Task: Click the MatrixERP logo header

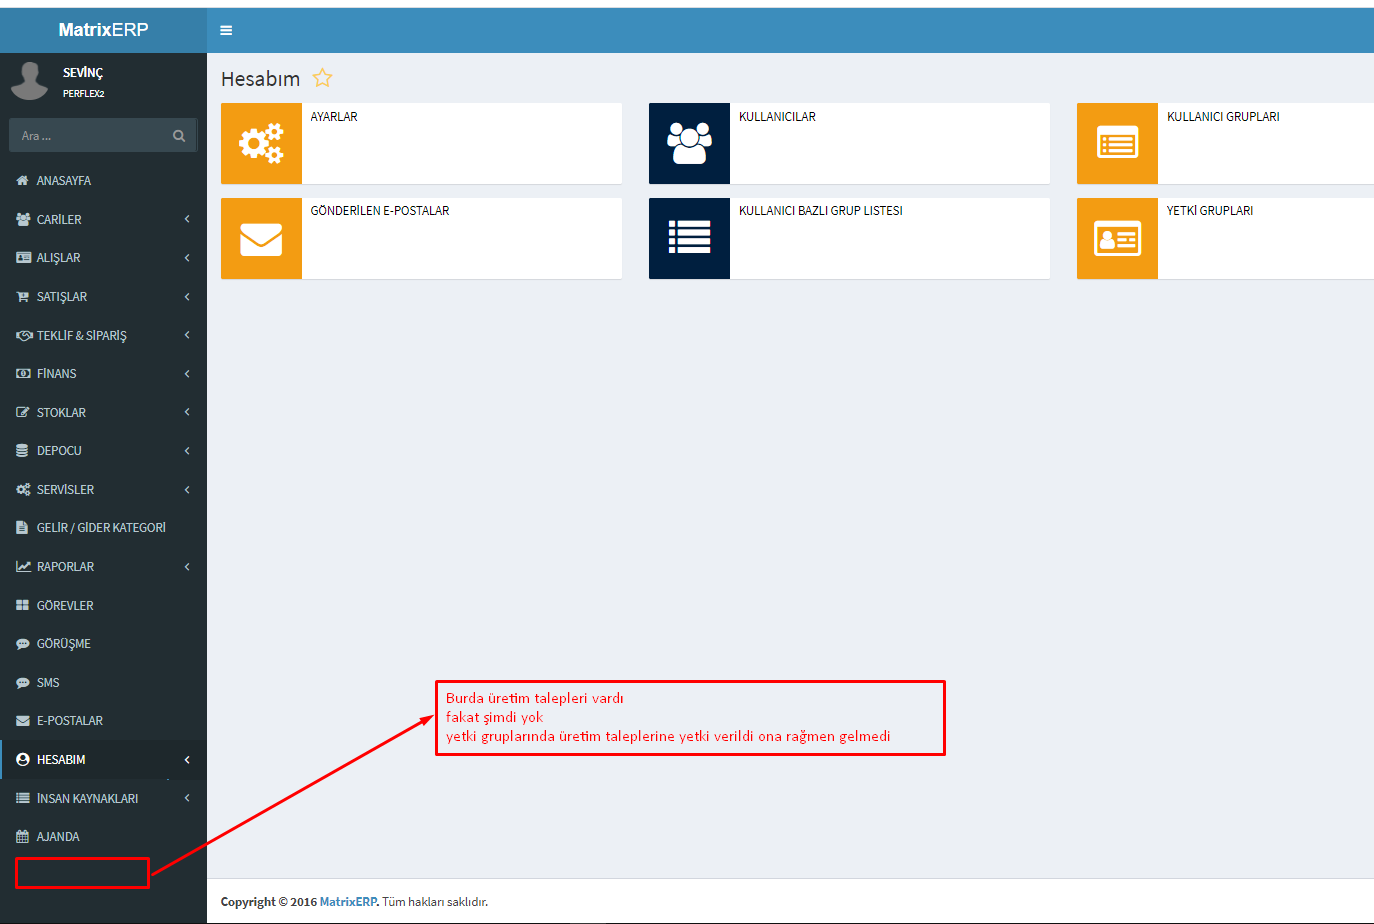Action: click(x=103, y=30)
